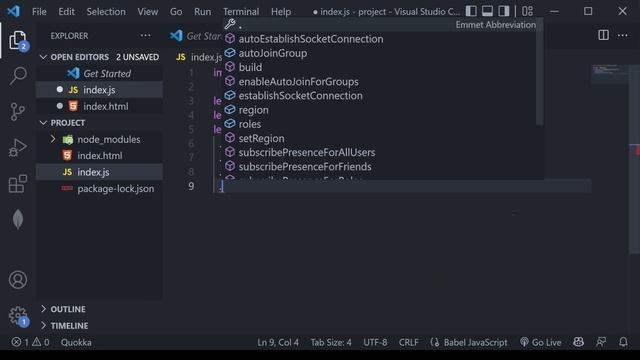Open package-lock.json file
Image resolution: width=640 pixels, height=360 pixels.
[100, 189]
